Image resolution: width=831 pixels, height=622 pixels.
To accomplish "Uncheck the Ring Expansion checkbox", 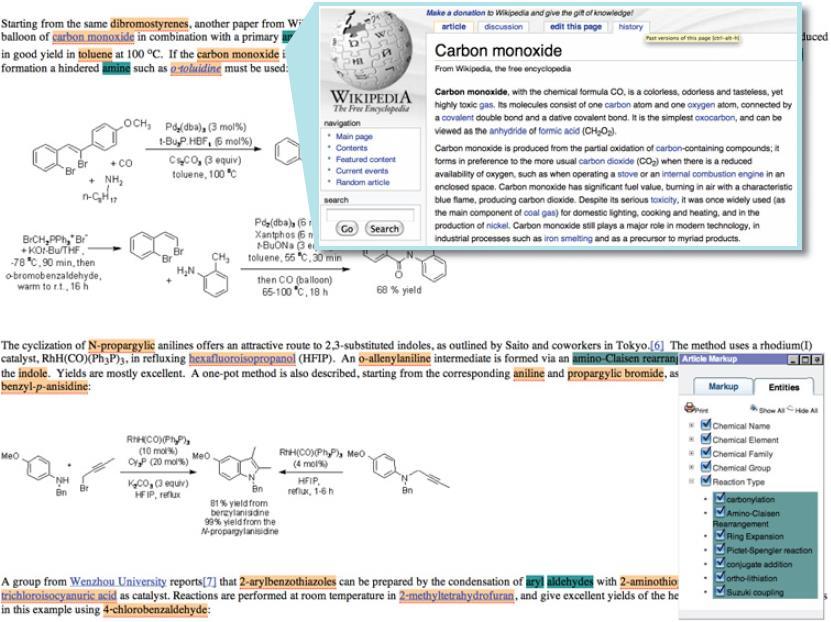I will pos(720,535).
